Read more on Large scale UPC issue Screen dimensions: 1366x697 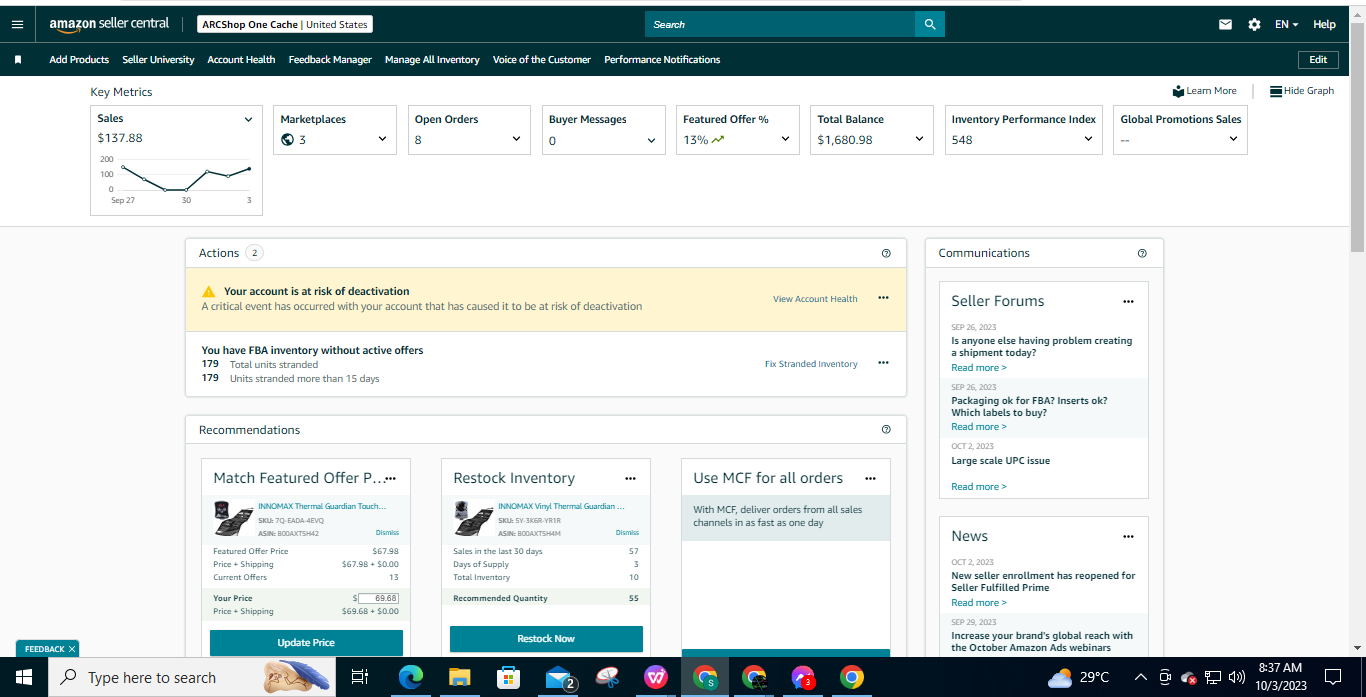pos(979,487)
